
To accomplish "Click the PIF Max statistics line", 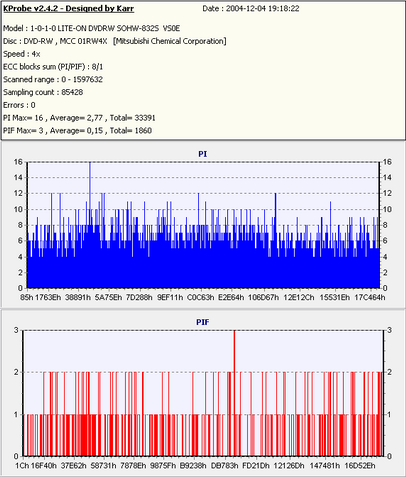I will pyautogui.click(x=77, y=131).
